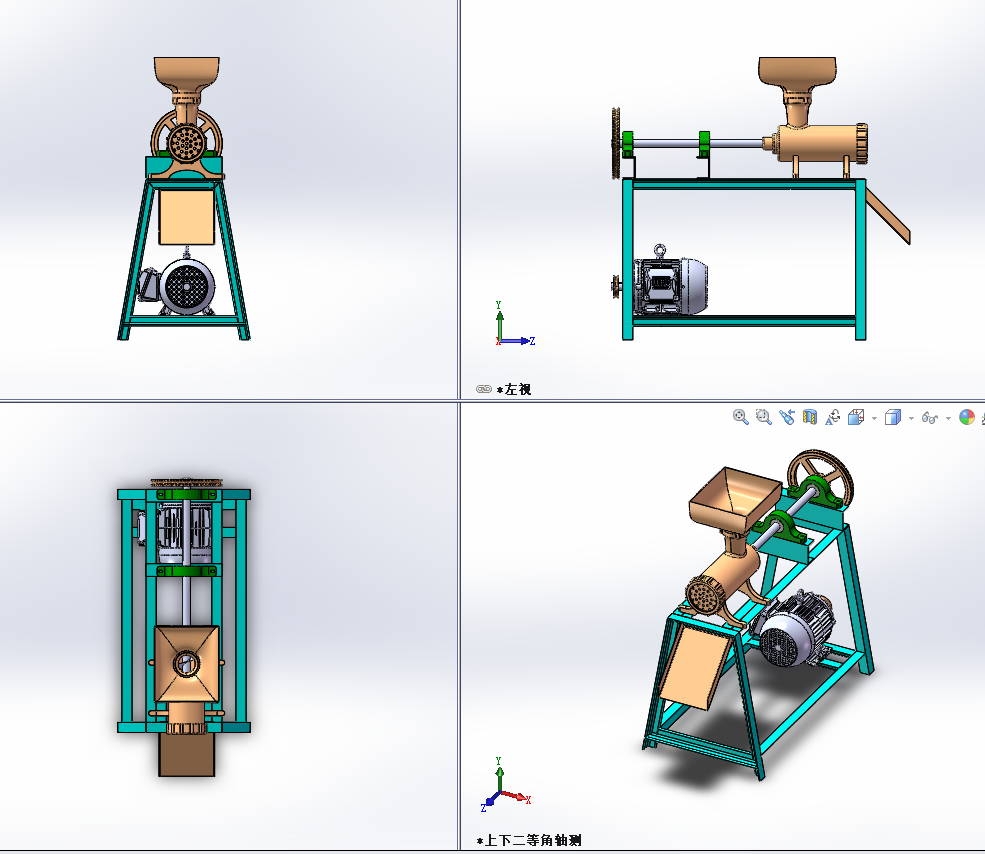This screenshot has height=854, width=985.
Task: Click the *上下二等角轴测 view label
Action: click(x=529, y=840)
